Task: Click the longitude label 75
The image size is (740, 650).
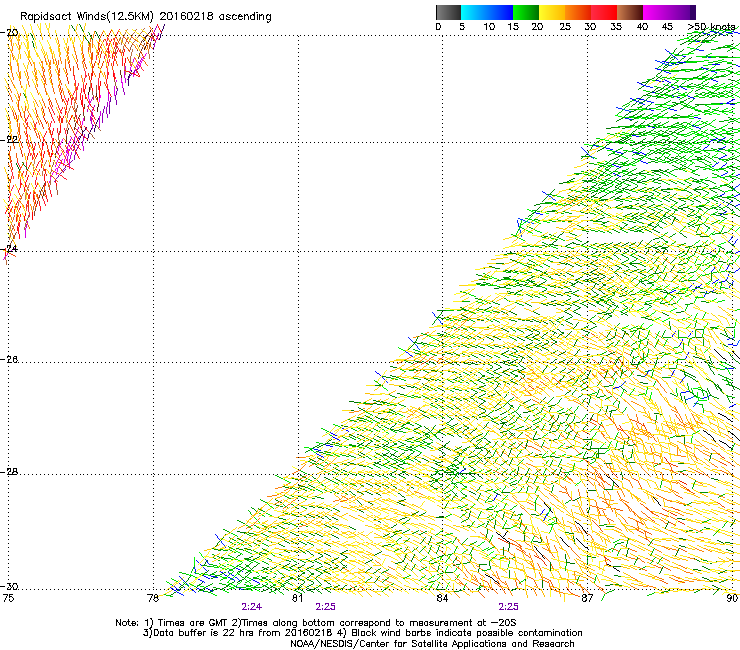Action: click(x=8, y=598)
